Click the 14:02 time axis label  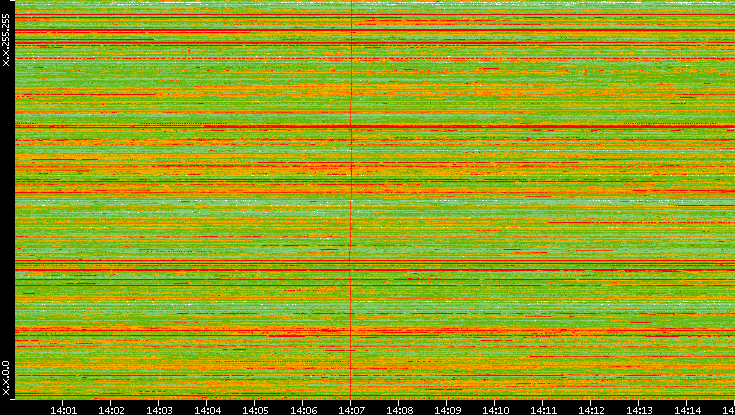click(111, 410)
